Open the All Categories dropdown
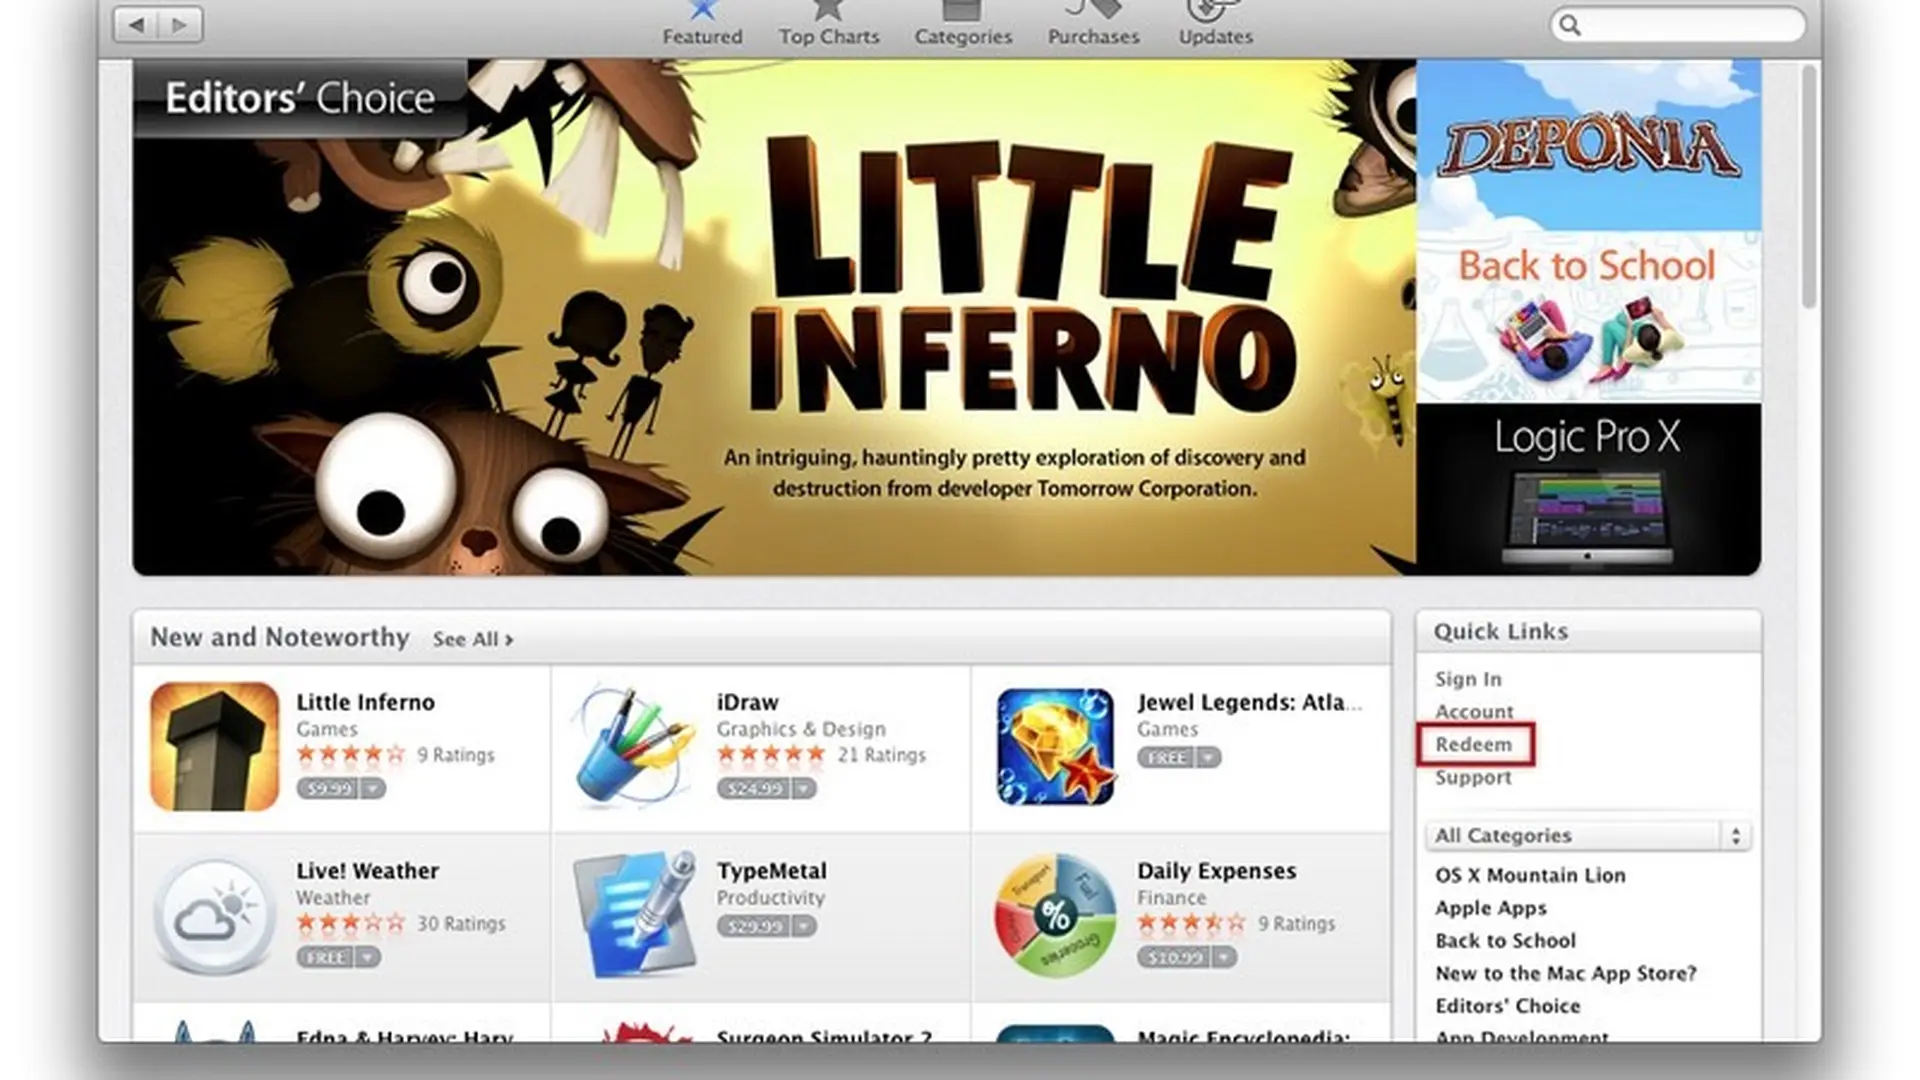The image size is (1920, 1080). coord(1588,836)
